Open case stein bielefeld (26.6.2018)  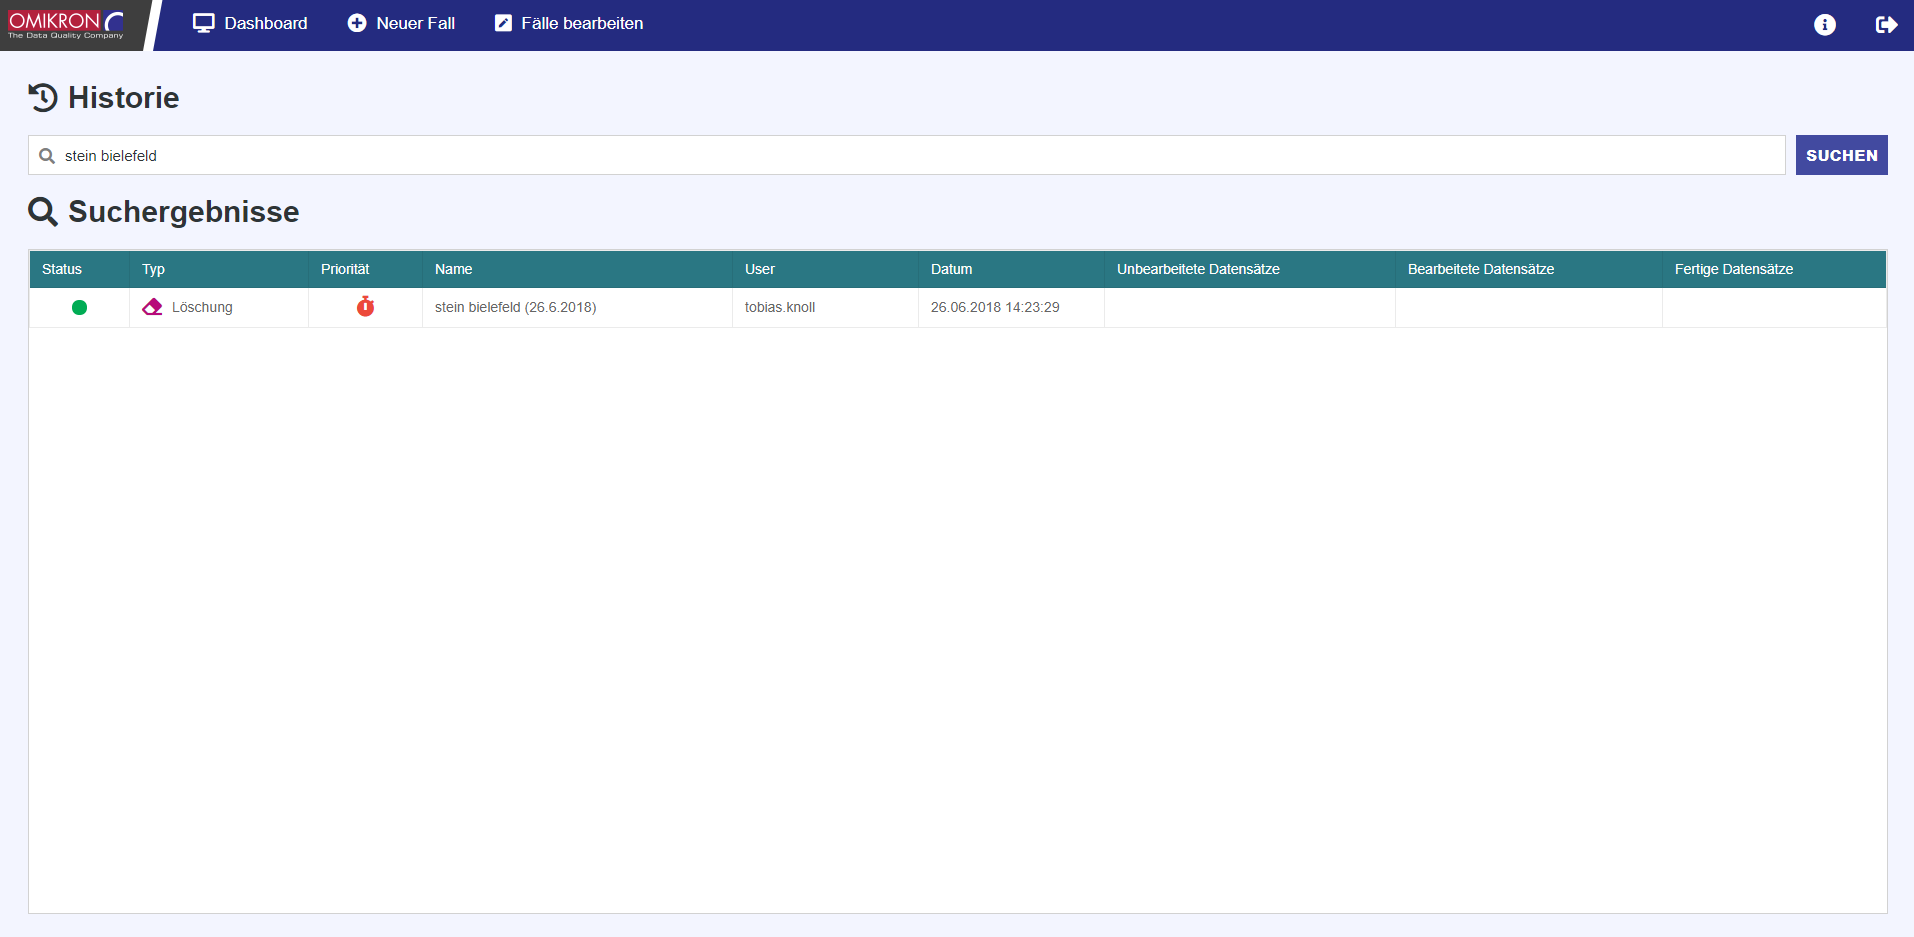[x=515, y=307]
